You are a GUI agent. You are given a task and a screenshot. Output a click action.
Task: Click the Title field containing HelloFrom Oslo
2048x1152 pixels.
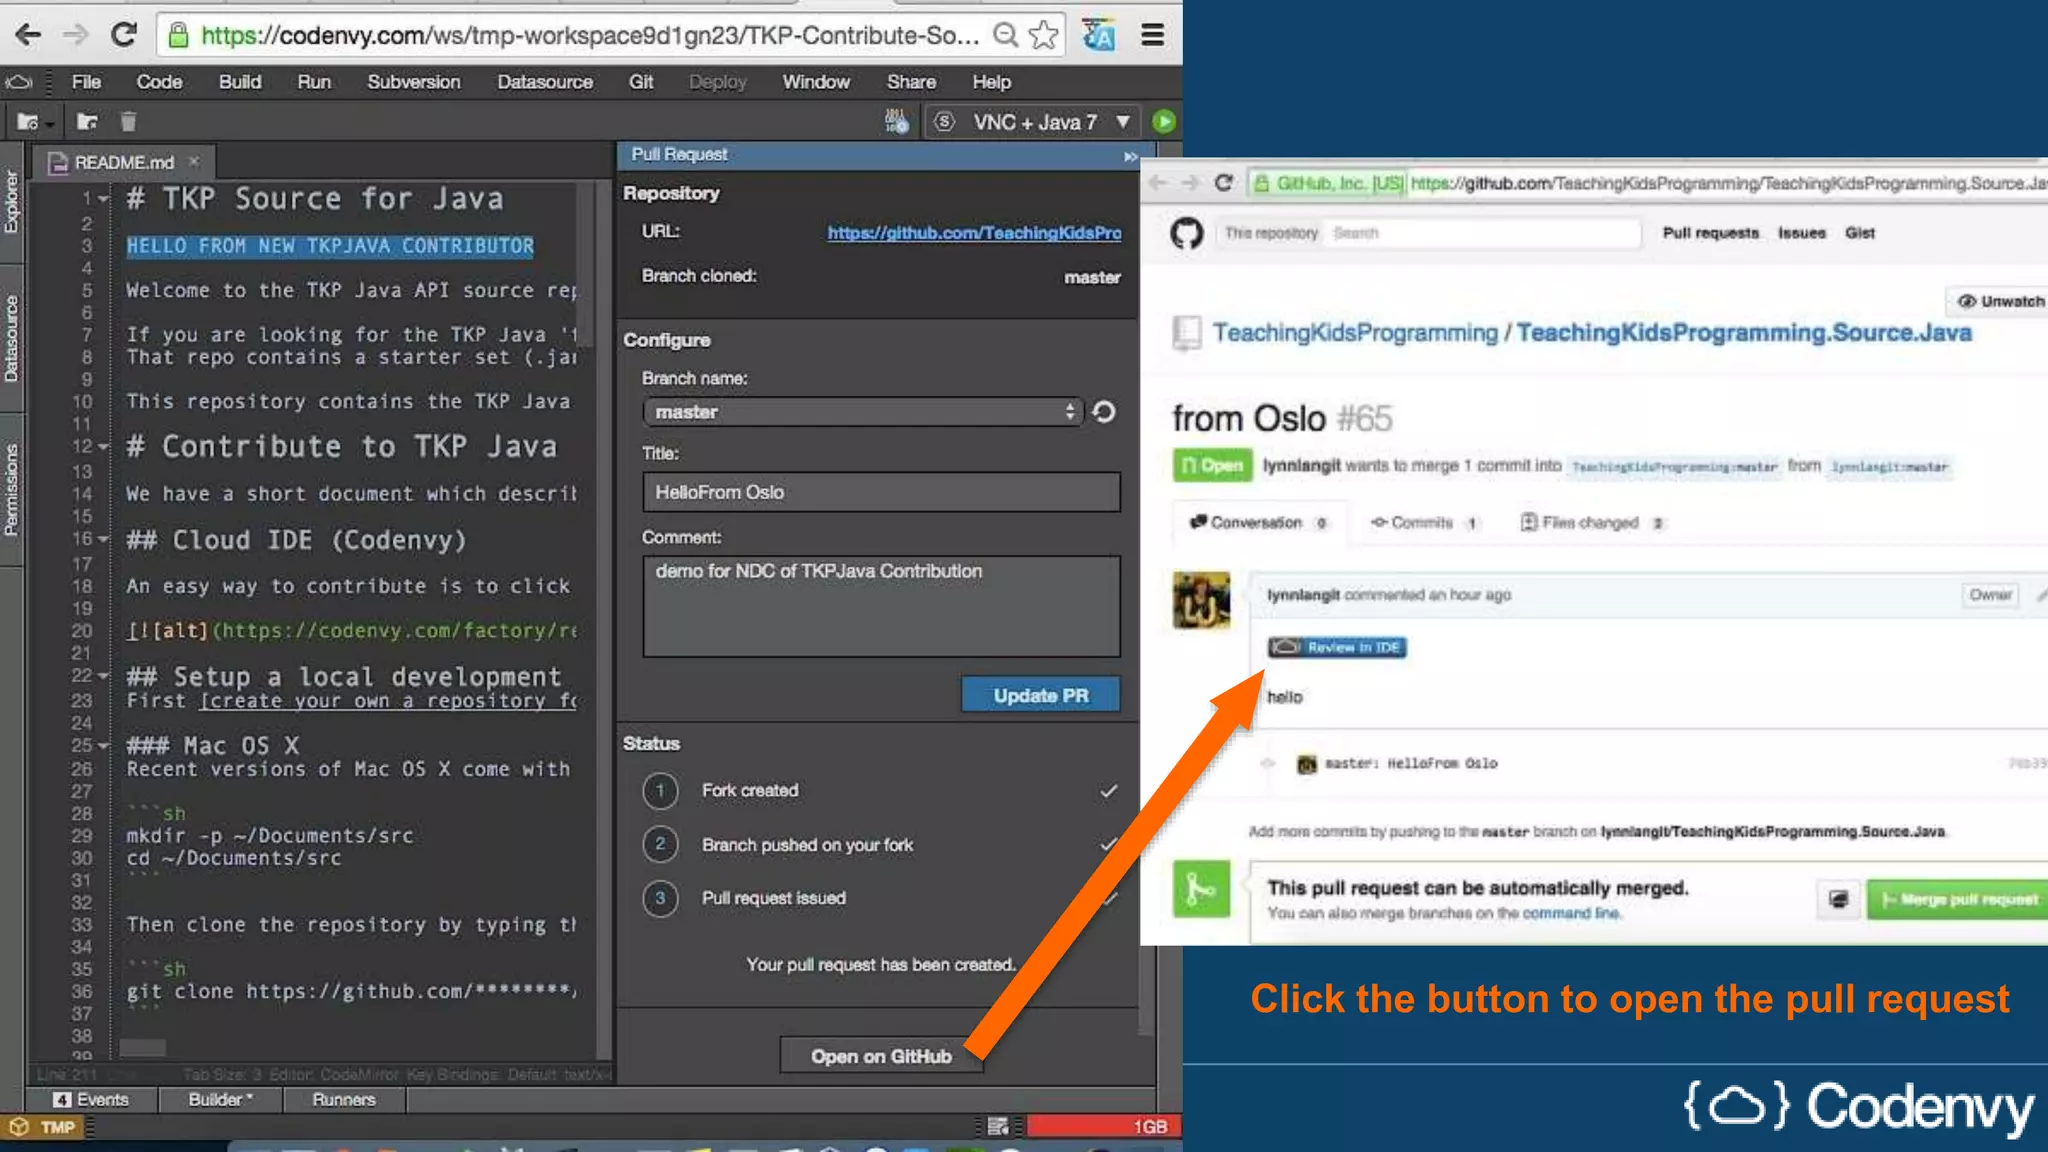[x=881, y=492]
